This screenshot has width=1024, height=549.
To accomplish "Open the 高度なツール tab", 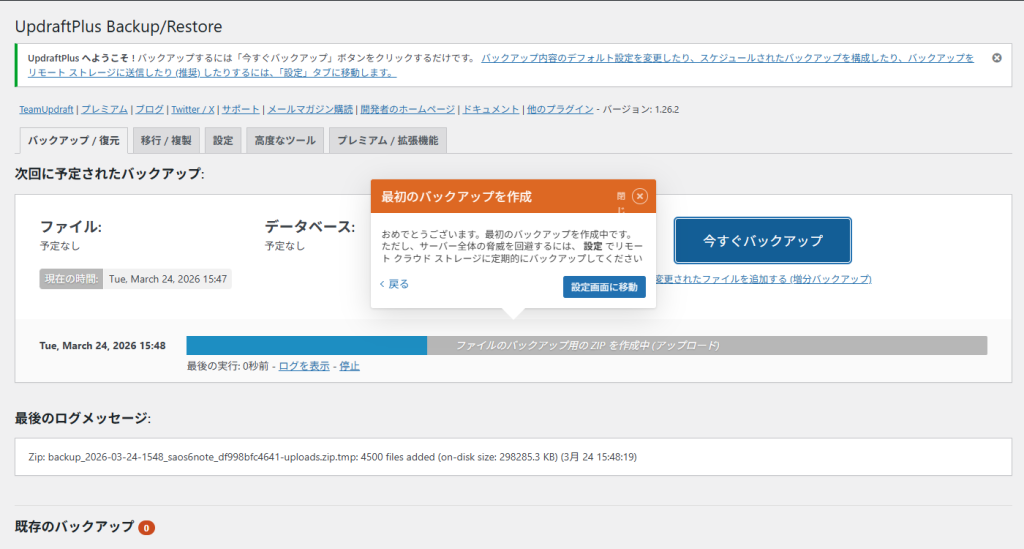I will coord(285,141).
